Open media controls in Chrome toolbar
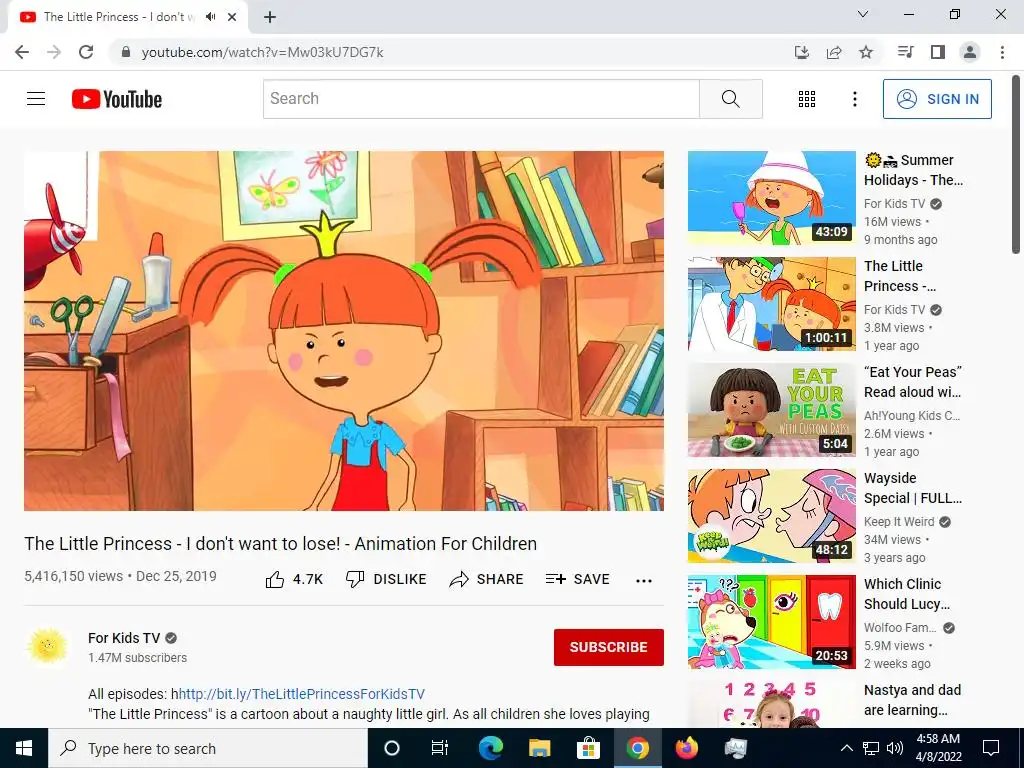The image size is (1024, 768). pyautogui.click(x=905, y=52)
